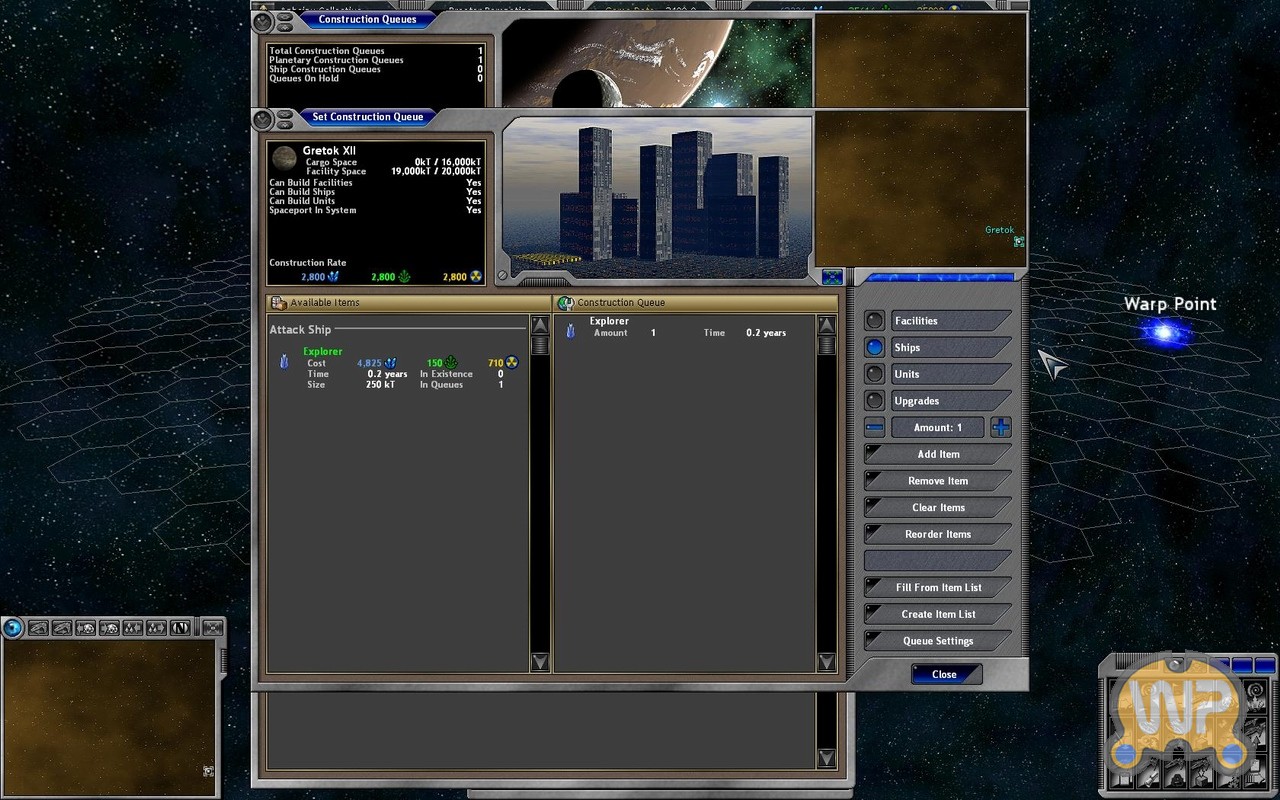Click the blue globe button on minimap panel
This screenshot has width=1280, height=800.
point(13,628)
